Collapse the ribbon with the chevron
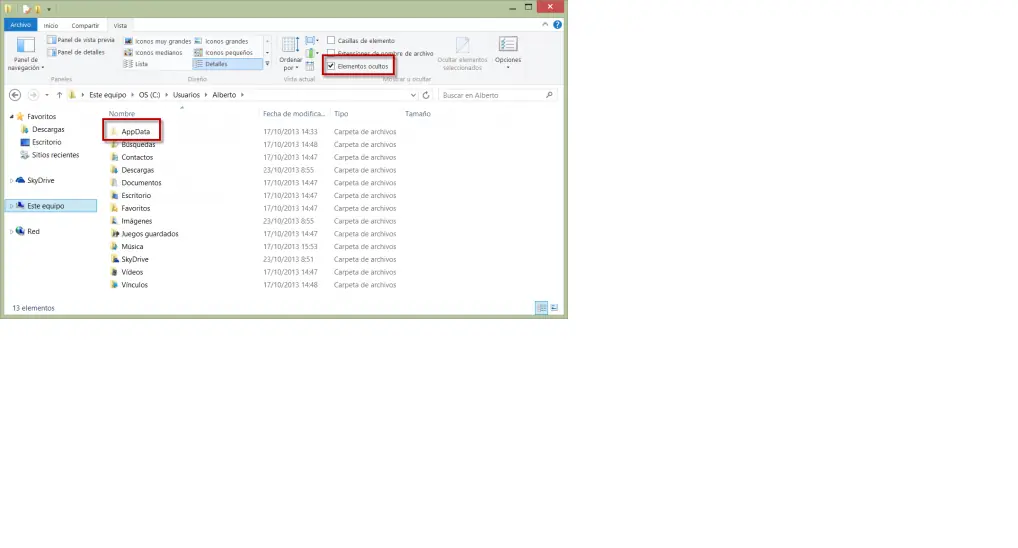 (x=545, y=25)
